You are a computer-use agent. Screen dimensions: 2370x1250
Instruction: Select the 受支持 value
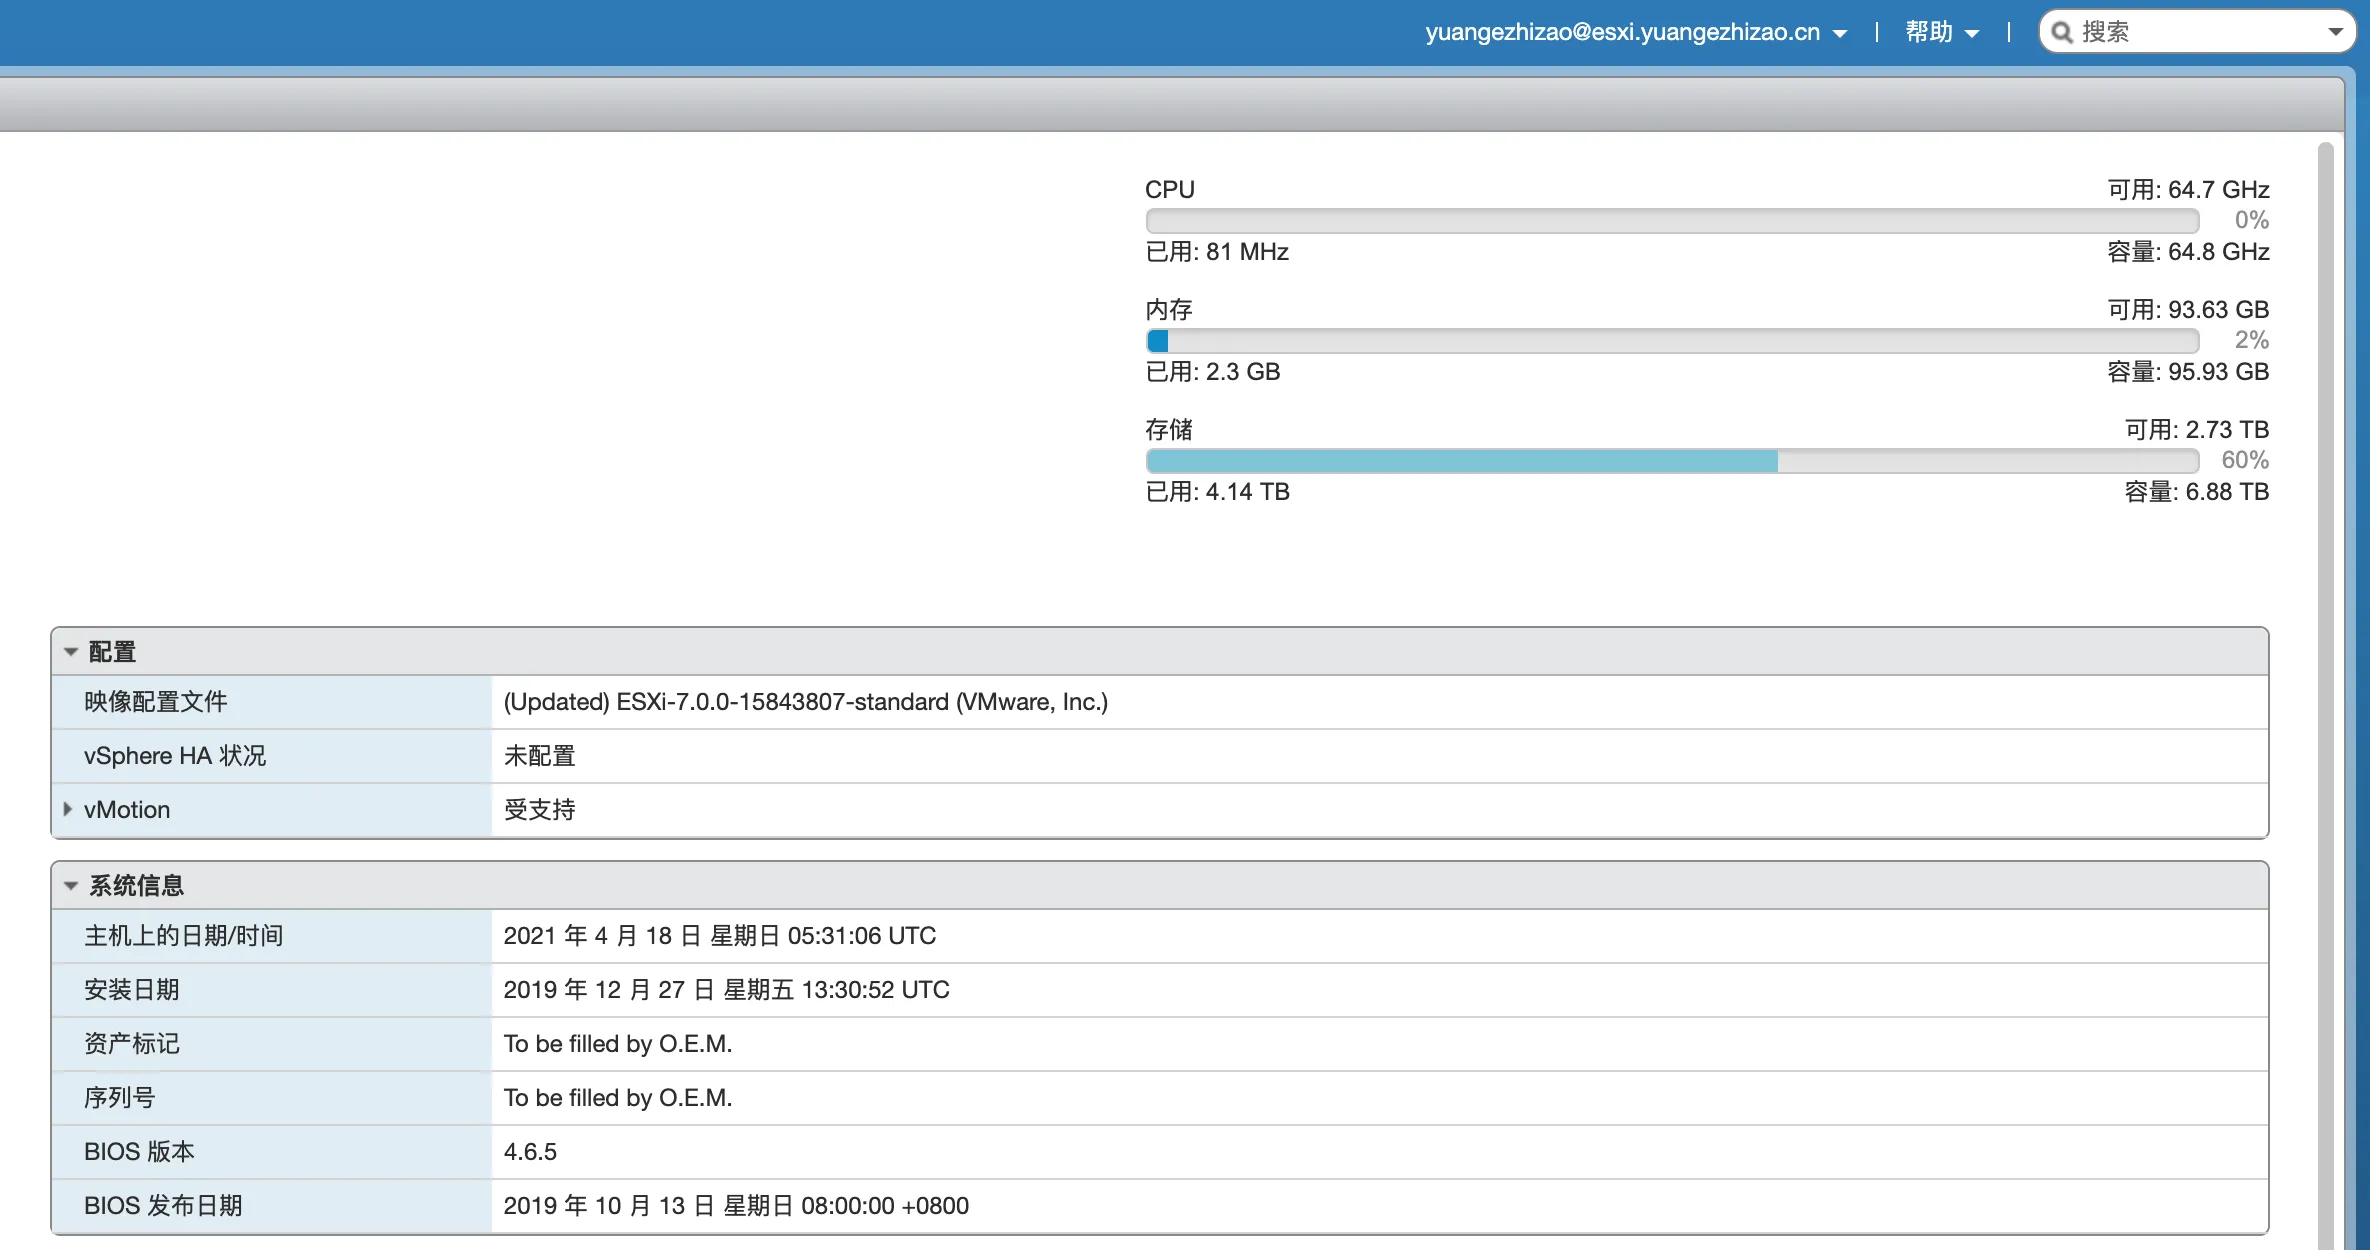tap(540, 810)
